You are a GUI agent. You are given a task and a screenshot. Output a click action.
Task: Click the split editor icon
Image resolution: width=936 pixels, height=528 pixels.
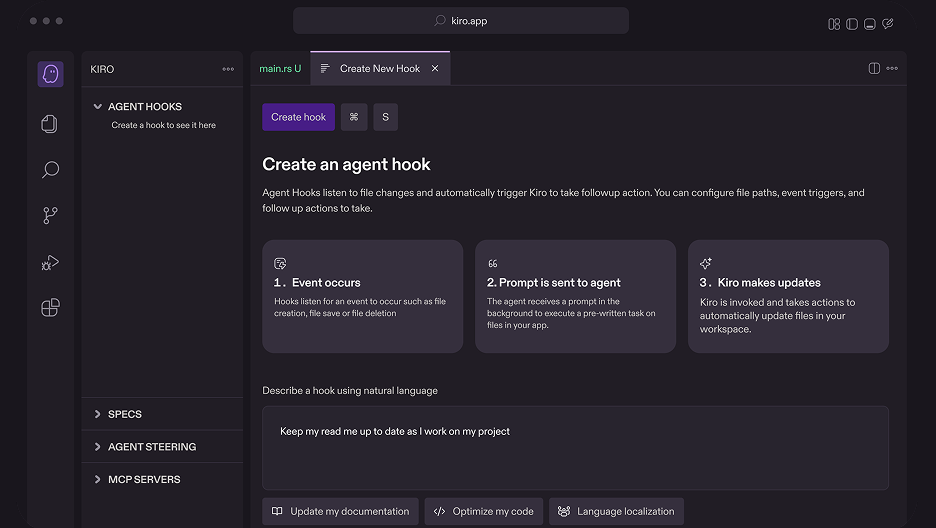[874, 69]
